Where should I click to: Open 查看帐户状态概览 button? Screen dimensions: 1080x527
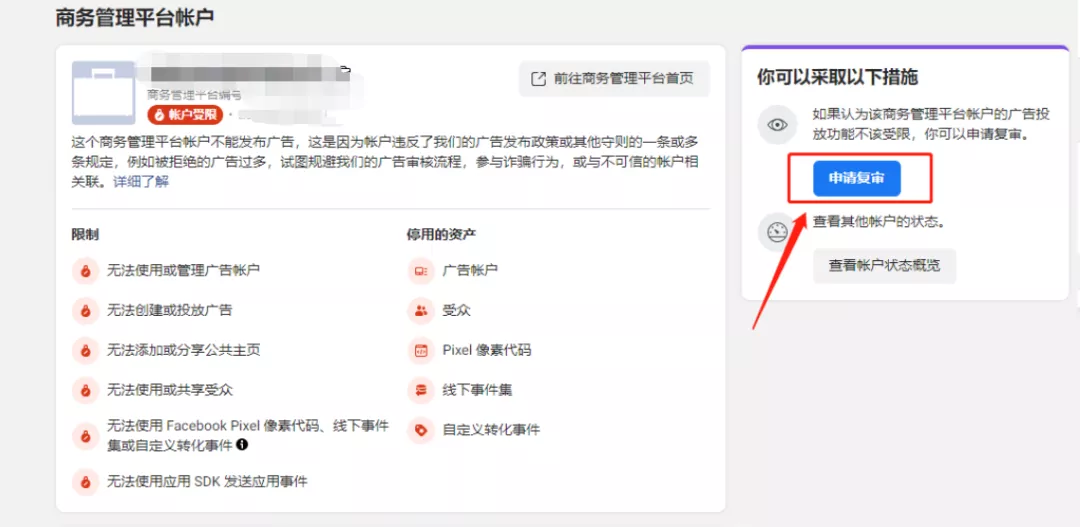pos(884,265)
